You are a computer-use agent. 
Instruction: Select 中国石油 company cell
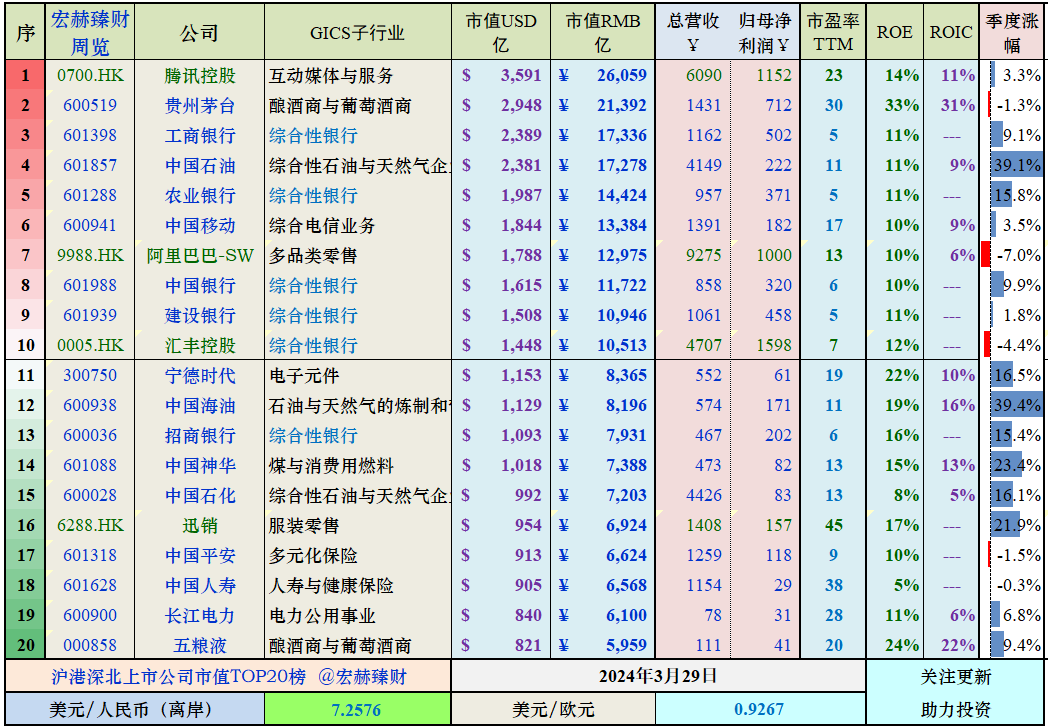pos(200,165)
